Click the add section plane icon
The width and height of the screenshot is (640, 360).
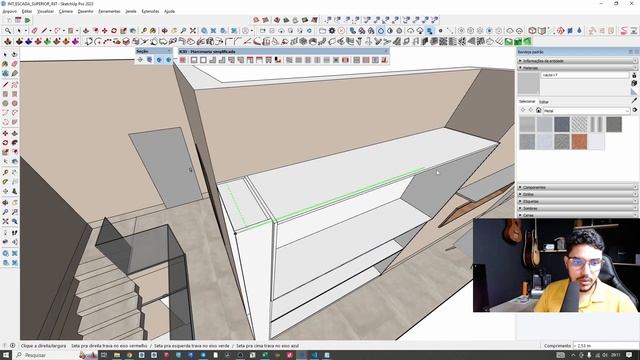pyautogui.click(x=140, y=60)
